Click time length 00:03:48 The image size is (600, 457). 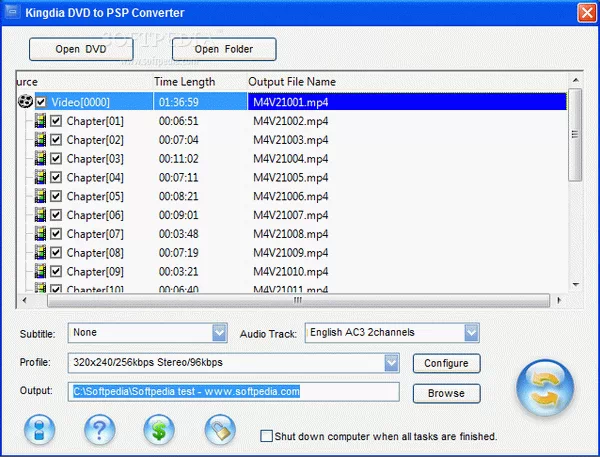pos(179,233)
